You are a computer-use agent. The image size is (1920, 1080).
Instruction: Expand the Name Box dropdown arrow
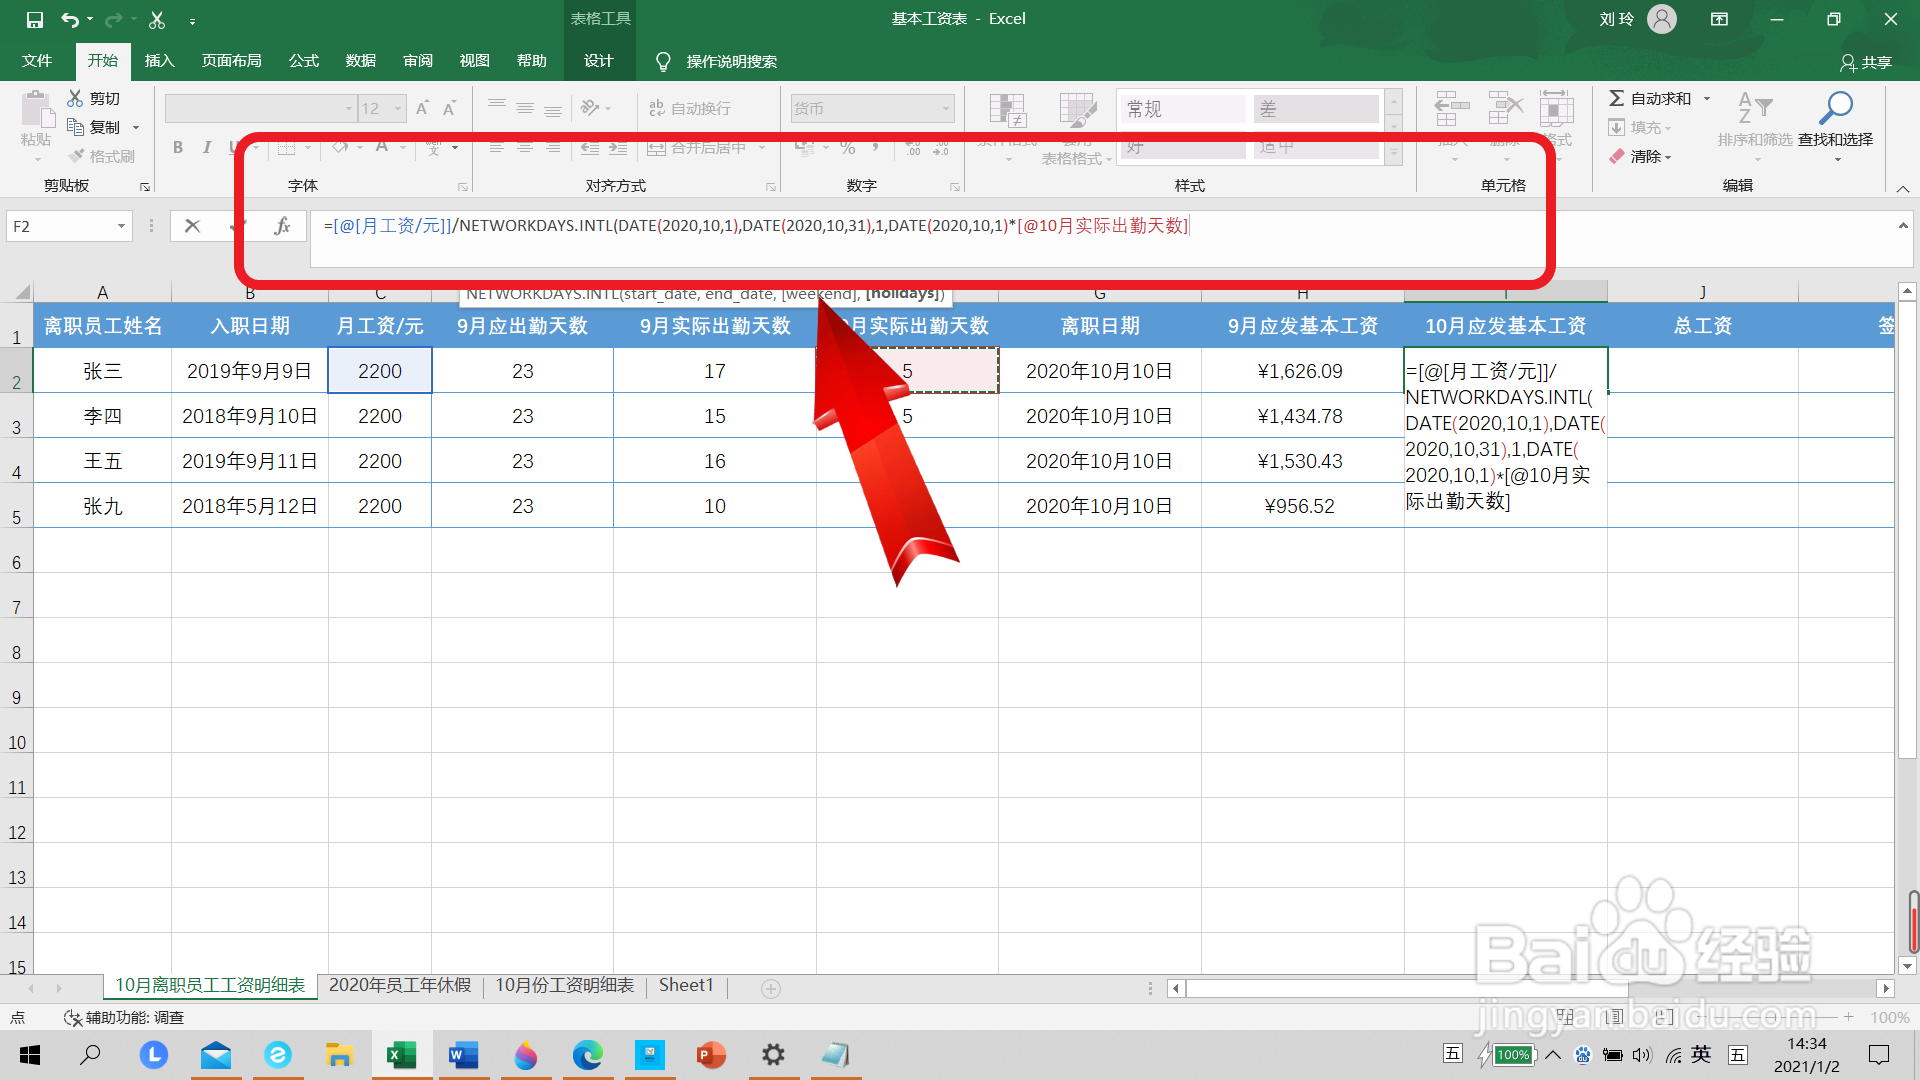[121, 226]
